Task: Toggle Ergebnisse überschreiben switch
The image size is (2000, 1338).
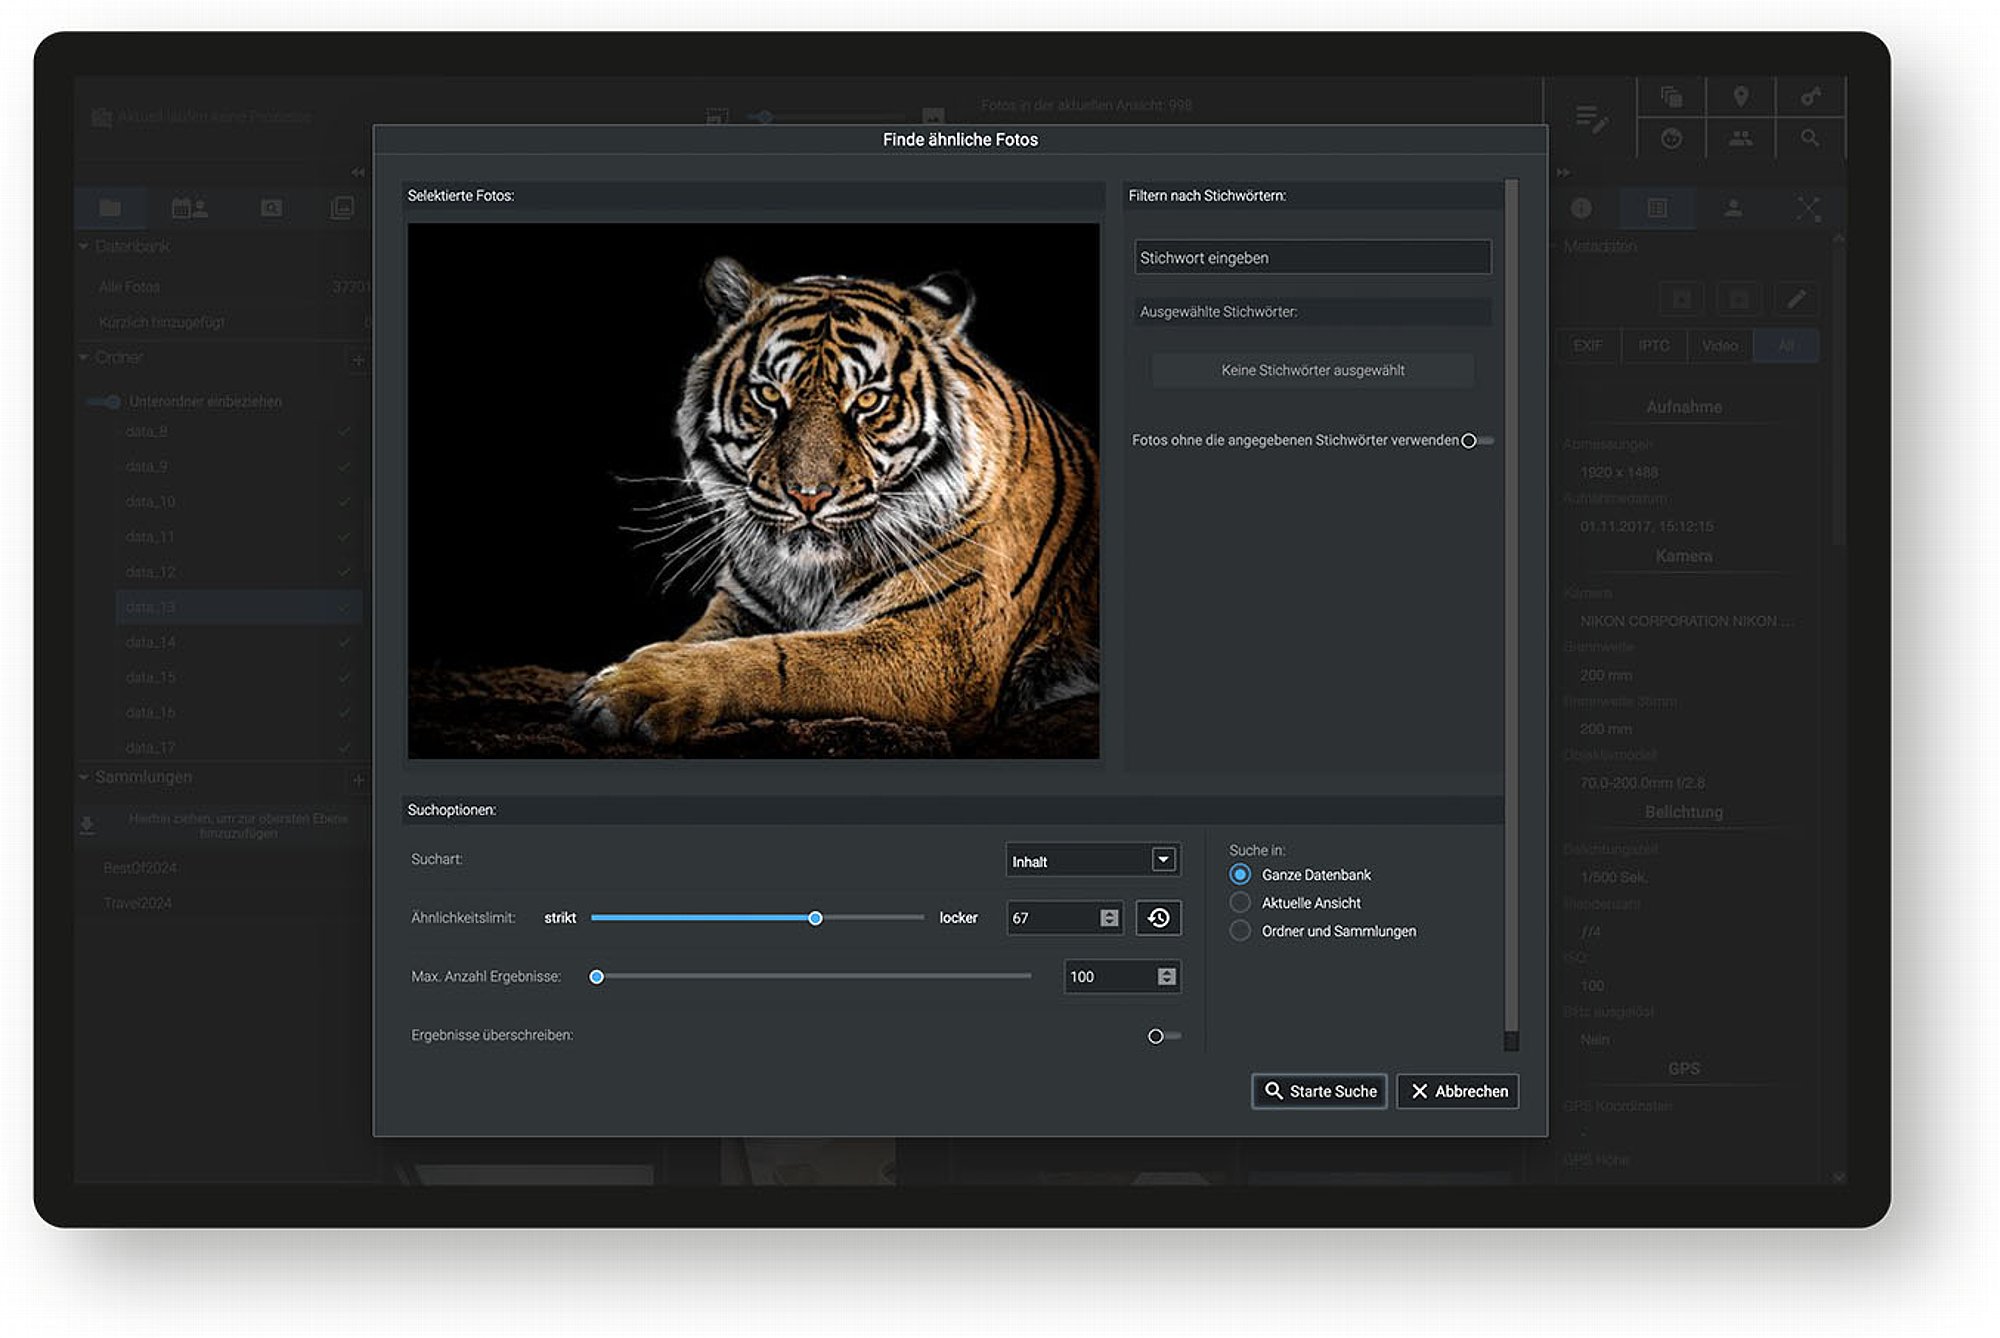Action: 1163,1036
